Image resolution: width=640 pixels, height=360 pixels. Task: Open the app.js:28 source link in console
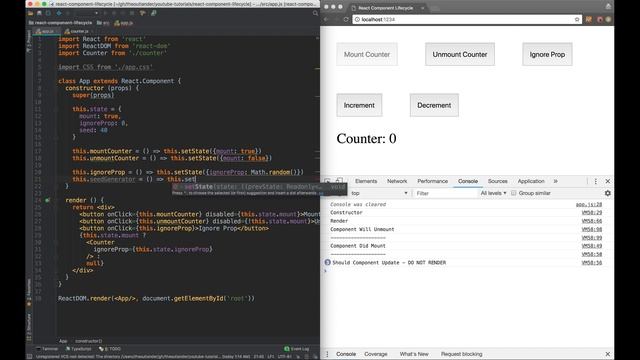click(589, 204)
